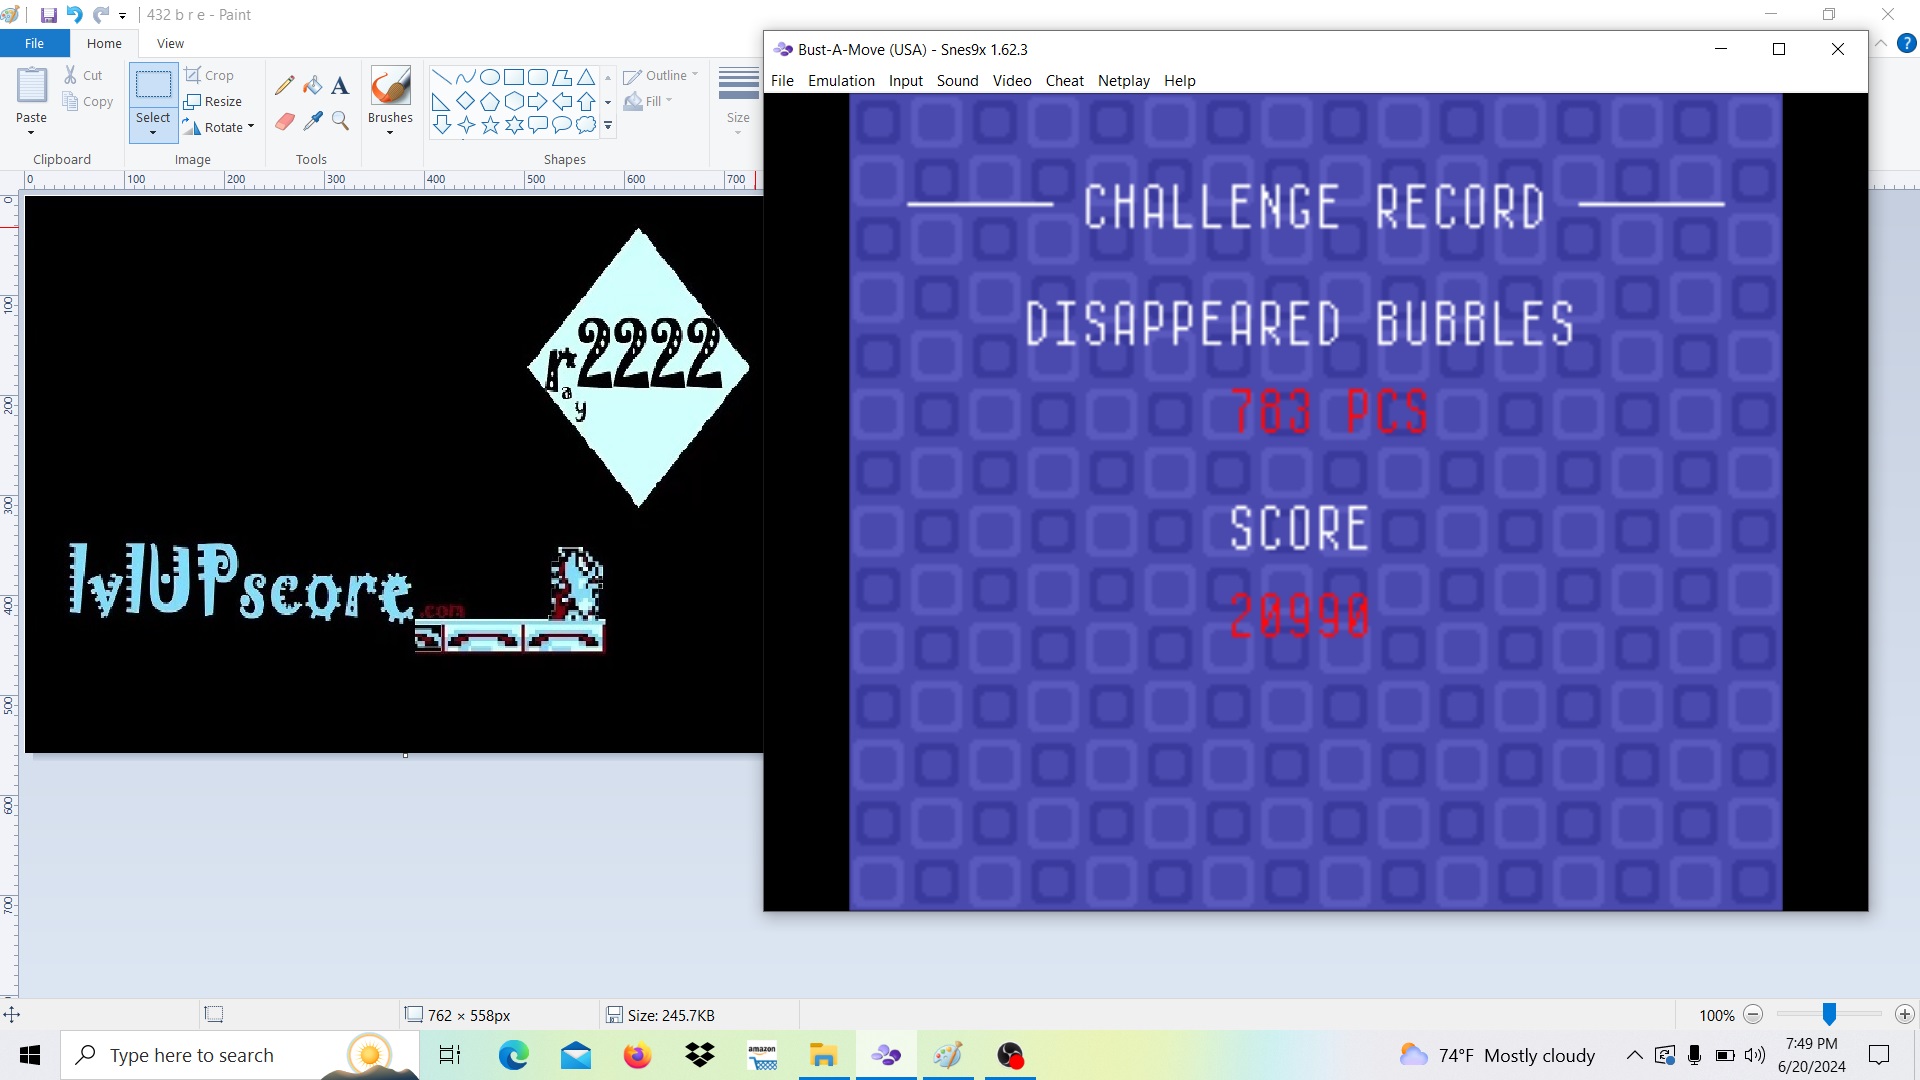This screenshot has width=1920, height=1080.
Task: Open the Rotate dropdown
Action: coord(220,127)
